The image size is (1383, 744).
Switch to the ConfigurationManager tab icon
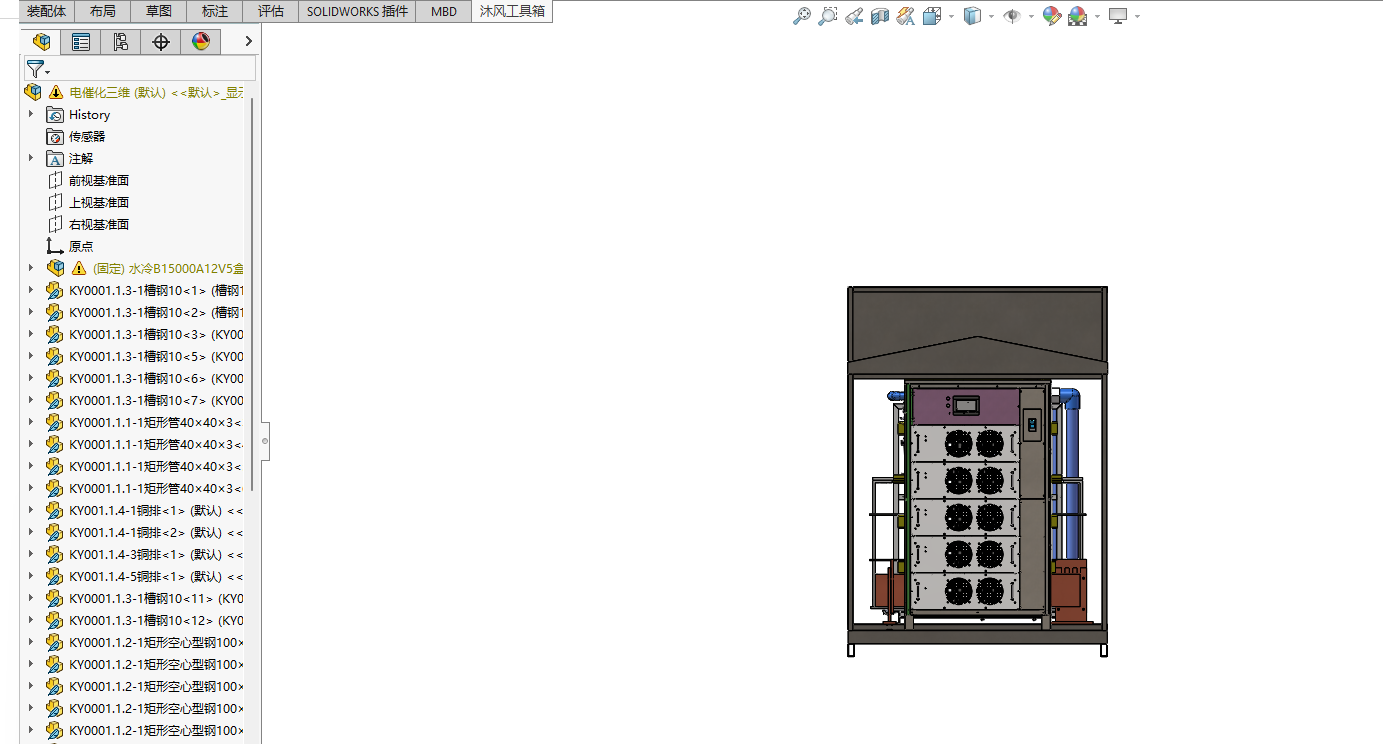click(x=121, y=41)
